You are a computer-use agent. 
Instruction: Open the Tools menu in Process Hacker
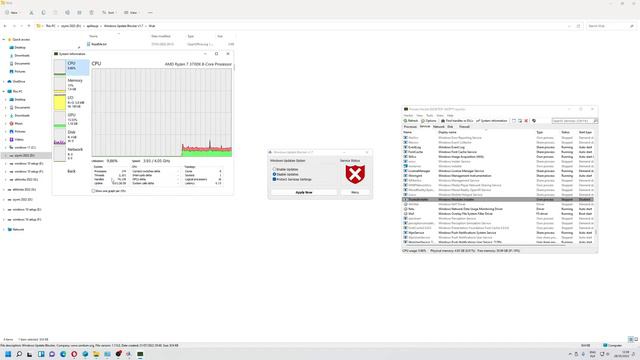pos(430,116)
